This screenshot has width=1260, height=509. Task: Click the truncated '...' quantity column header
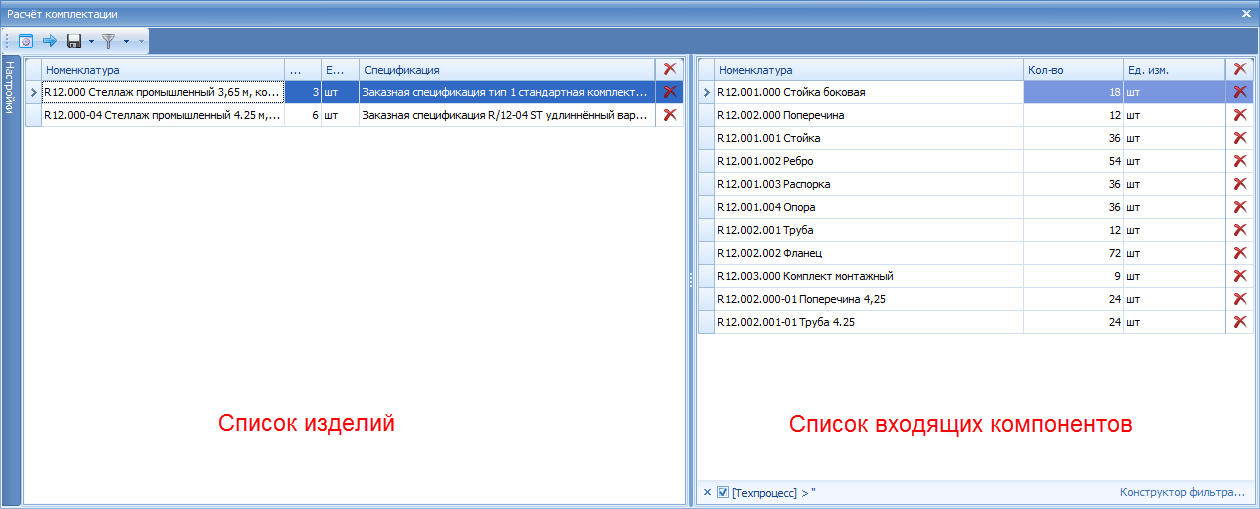[x=303, y=70]
